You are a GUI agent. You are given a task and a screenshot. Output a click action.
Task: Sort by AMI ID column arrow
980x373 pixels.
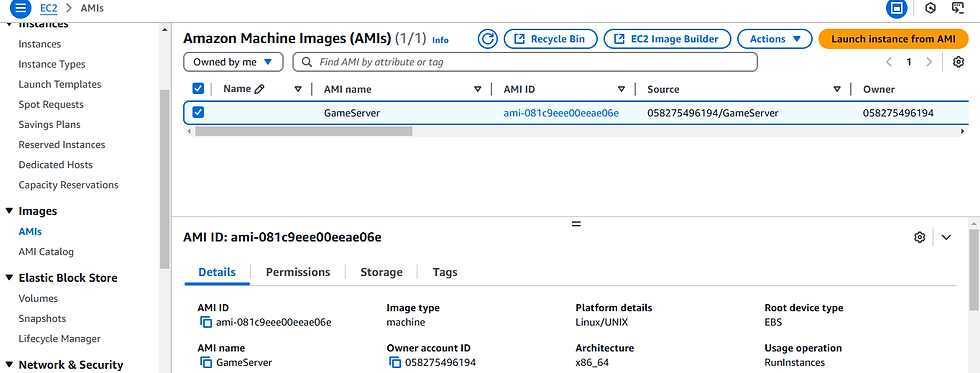point(621,89)
